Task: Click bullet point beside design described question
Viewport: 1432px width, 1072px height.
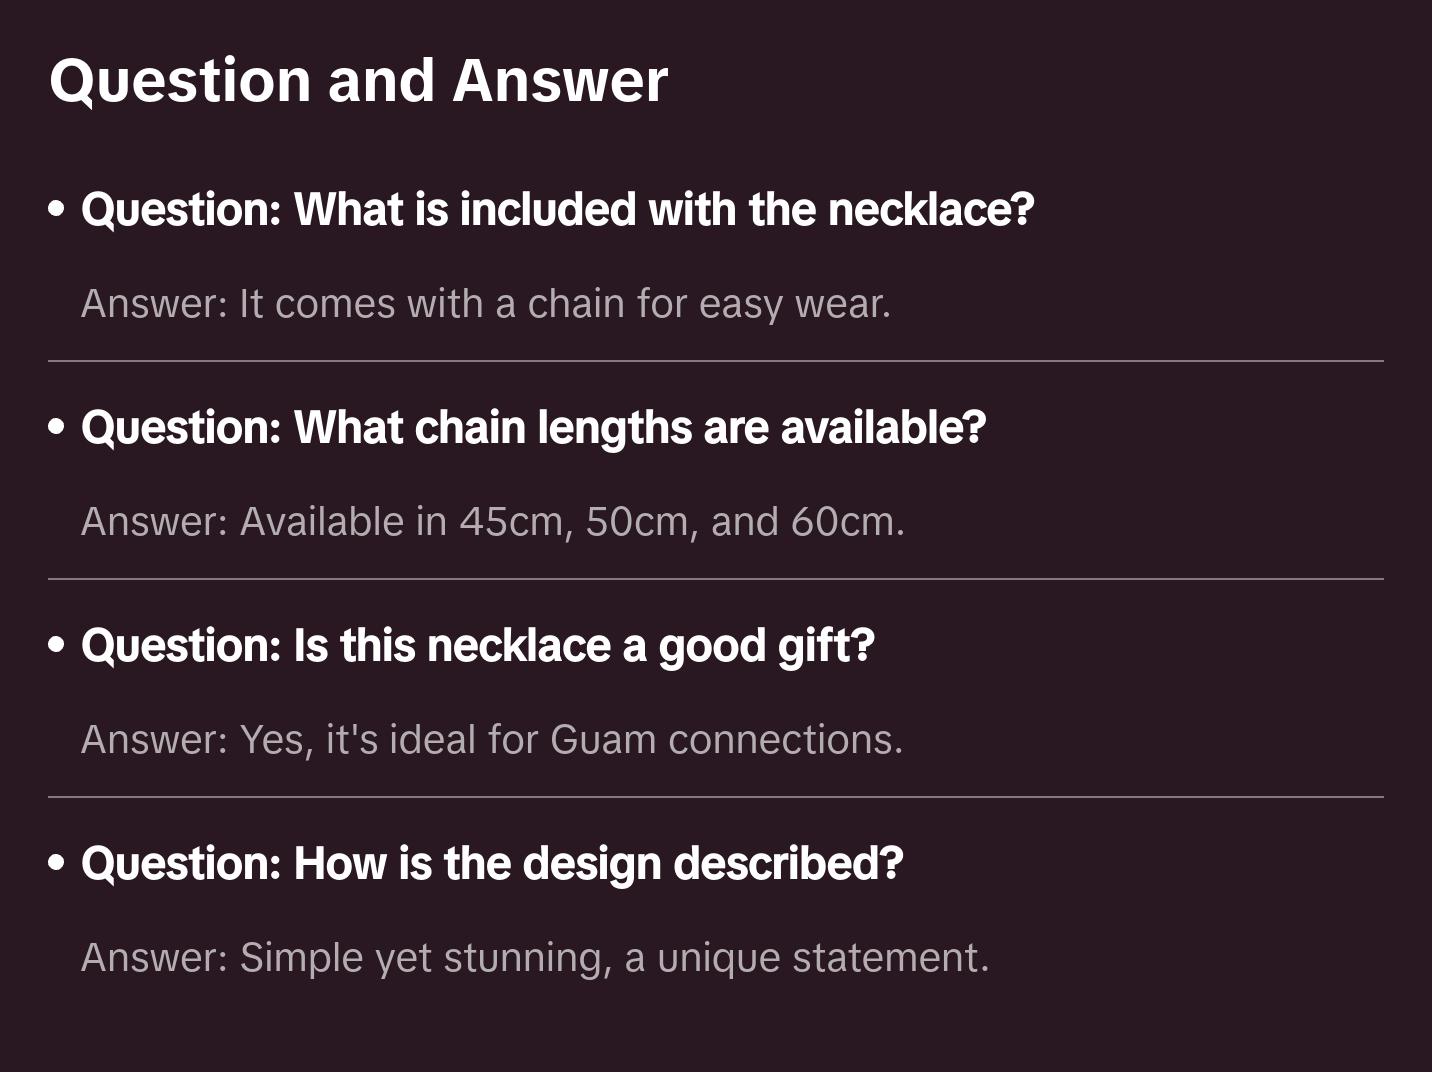Action: [57, 863]
